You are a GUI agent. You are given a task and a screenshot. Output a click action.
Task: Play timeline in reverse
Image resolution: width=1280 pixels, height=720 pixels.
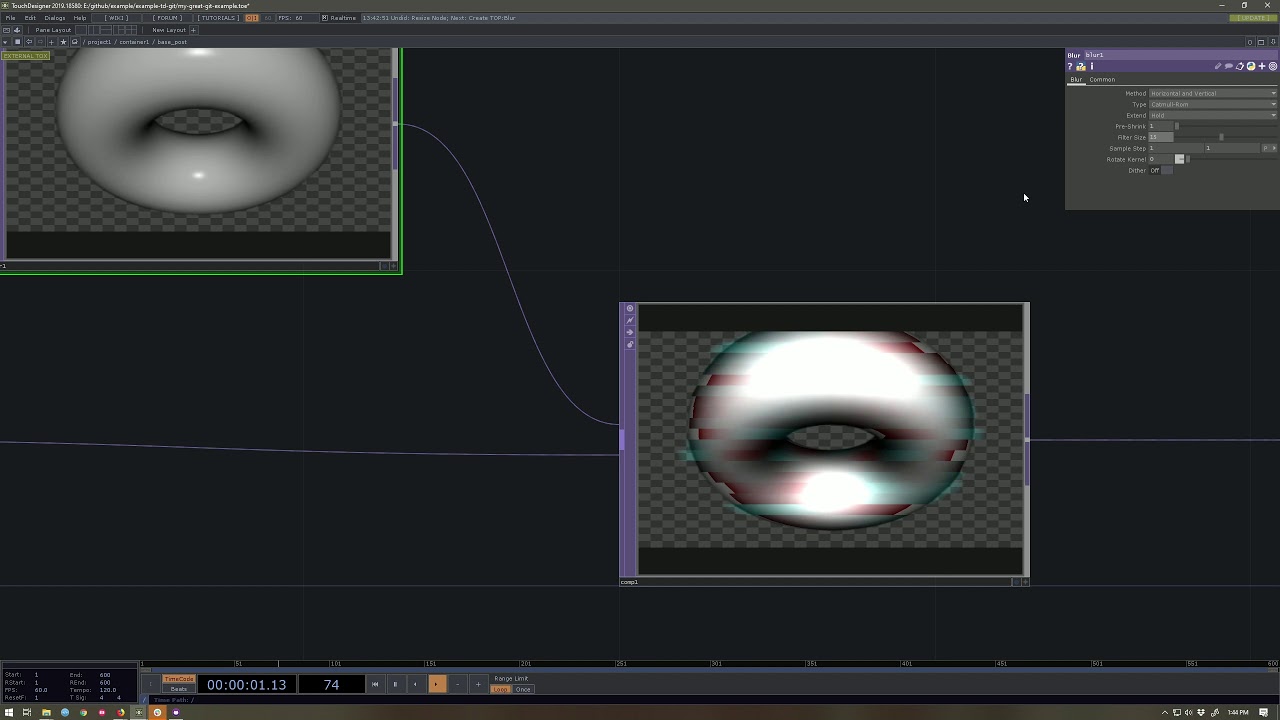point(415,684)
